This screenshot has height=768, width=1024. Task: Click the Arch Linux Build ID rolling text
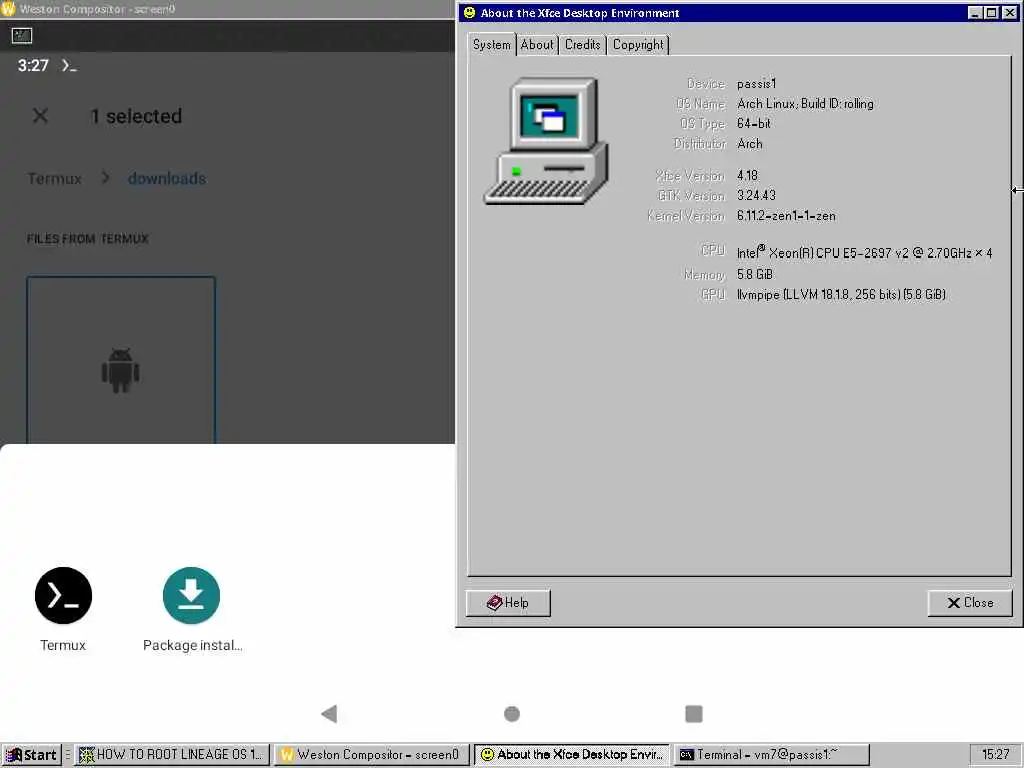tap(805, 104)
